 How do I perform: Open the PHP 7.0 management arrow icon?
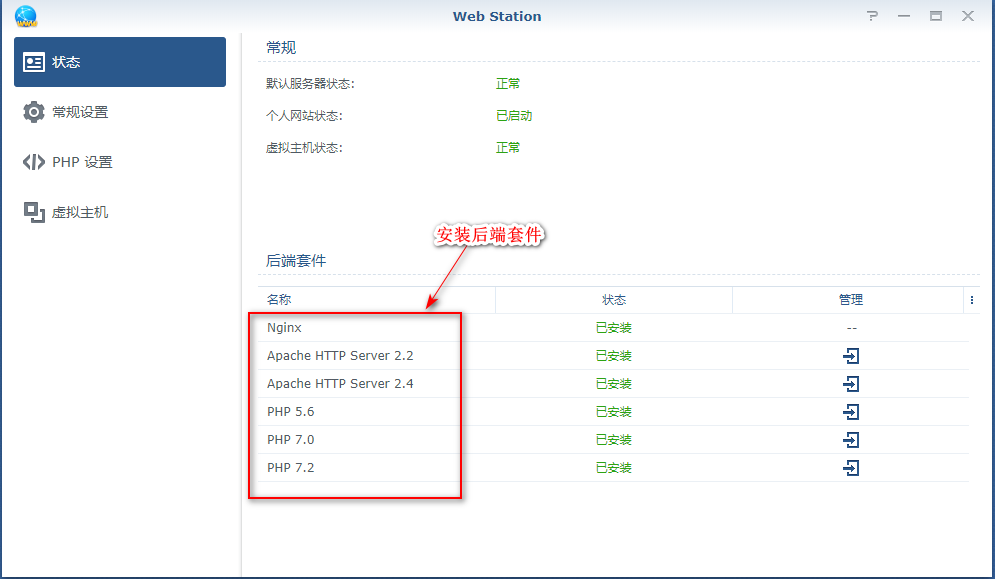pos(850,439)
